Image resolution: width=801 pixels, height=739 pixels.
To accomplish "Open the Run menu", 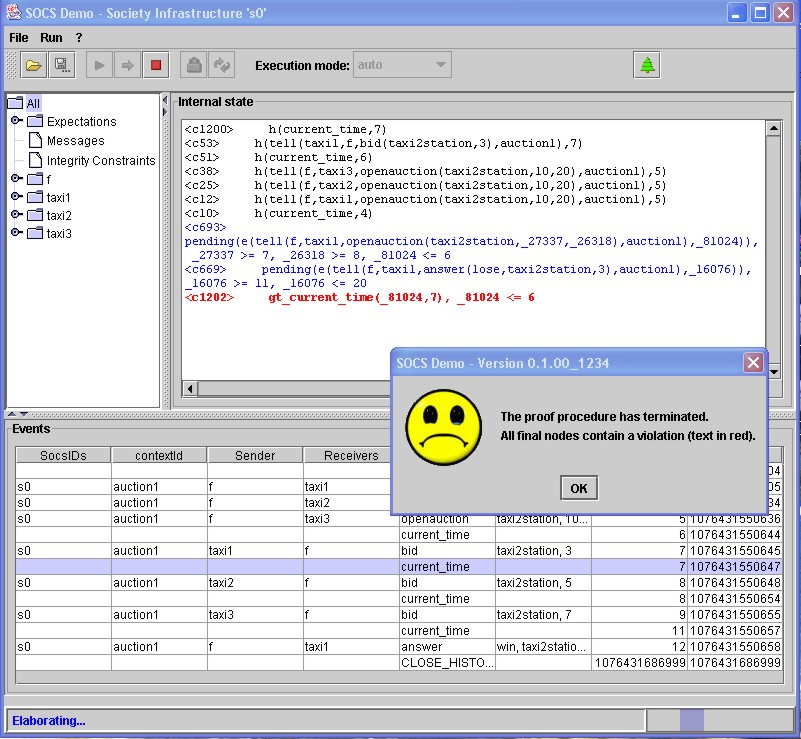I will [x=51, y=37].
